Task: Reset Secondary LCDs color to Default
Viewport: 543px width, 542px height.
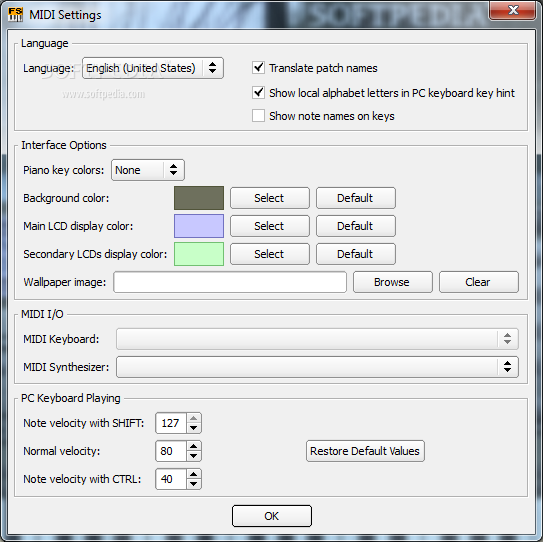Action: [356, 254]
